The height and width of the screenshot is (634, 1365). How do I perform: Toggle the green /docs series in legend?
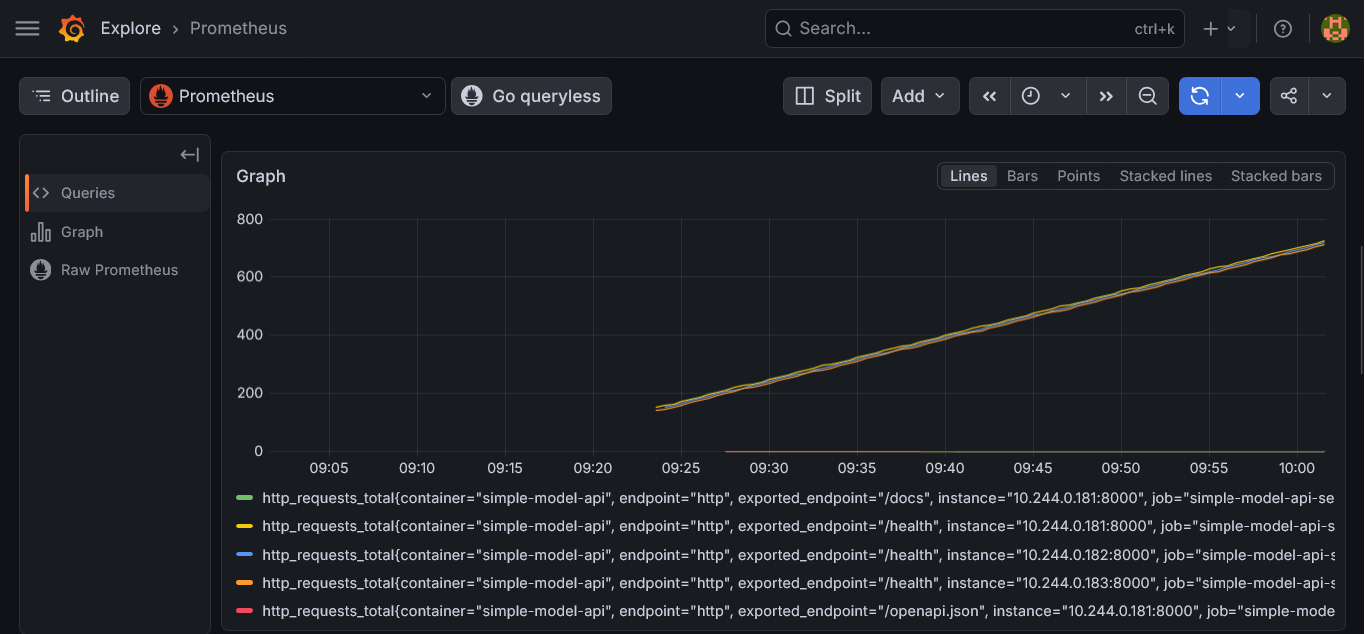point(244,498)
